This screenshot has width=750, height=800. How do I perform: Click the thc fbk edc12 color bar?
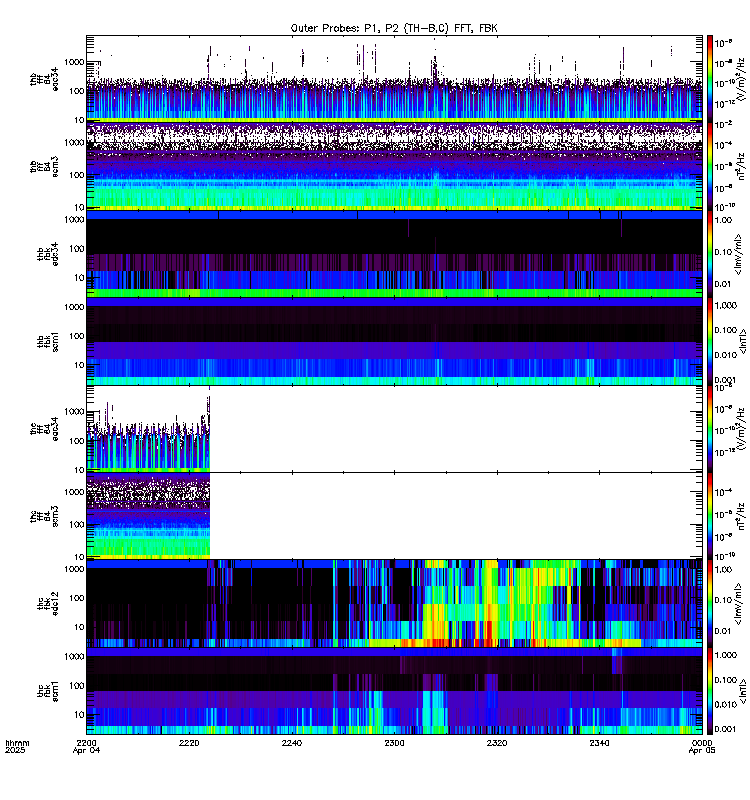click(710, 604)
